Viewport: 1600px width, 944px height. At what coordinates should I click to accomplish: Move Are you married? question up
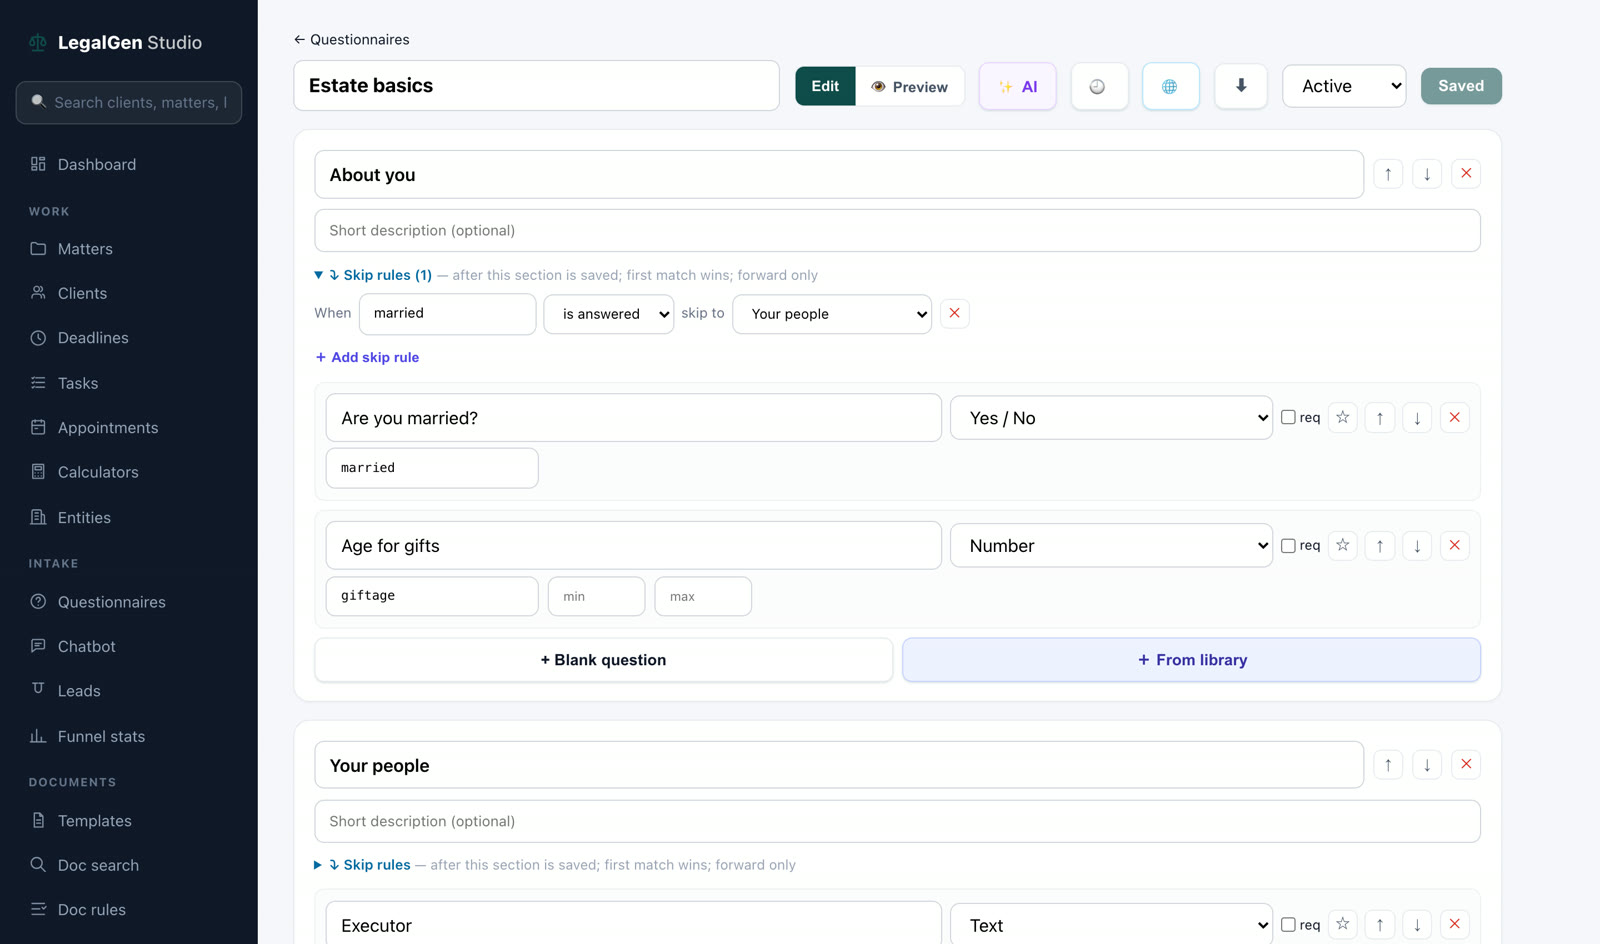pyautogui.click(x=1380, y=417)
